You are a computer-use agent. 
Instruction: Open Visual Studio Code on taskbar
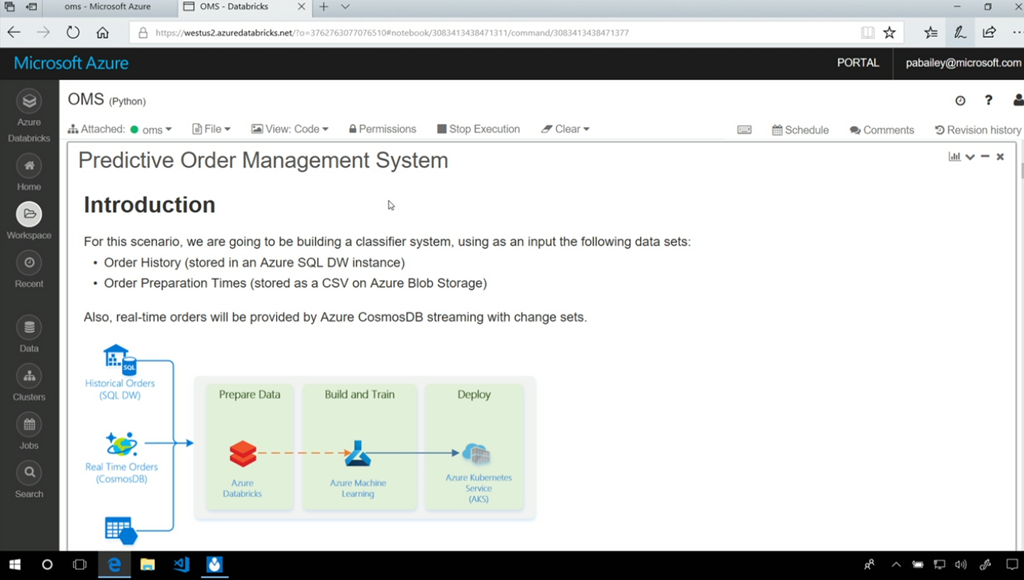(181, 564)
